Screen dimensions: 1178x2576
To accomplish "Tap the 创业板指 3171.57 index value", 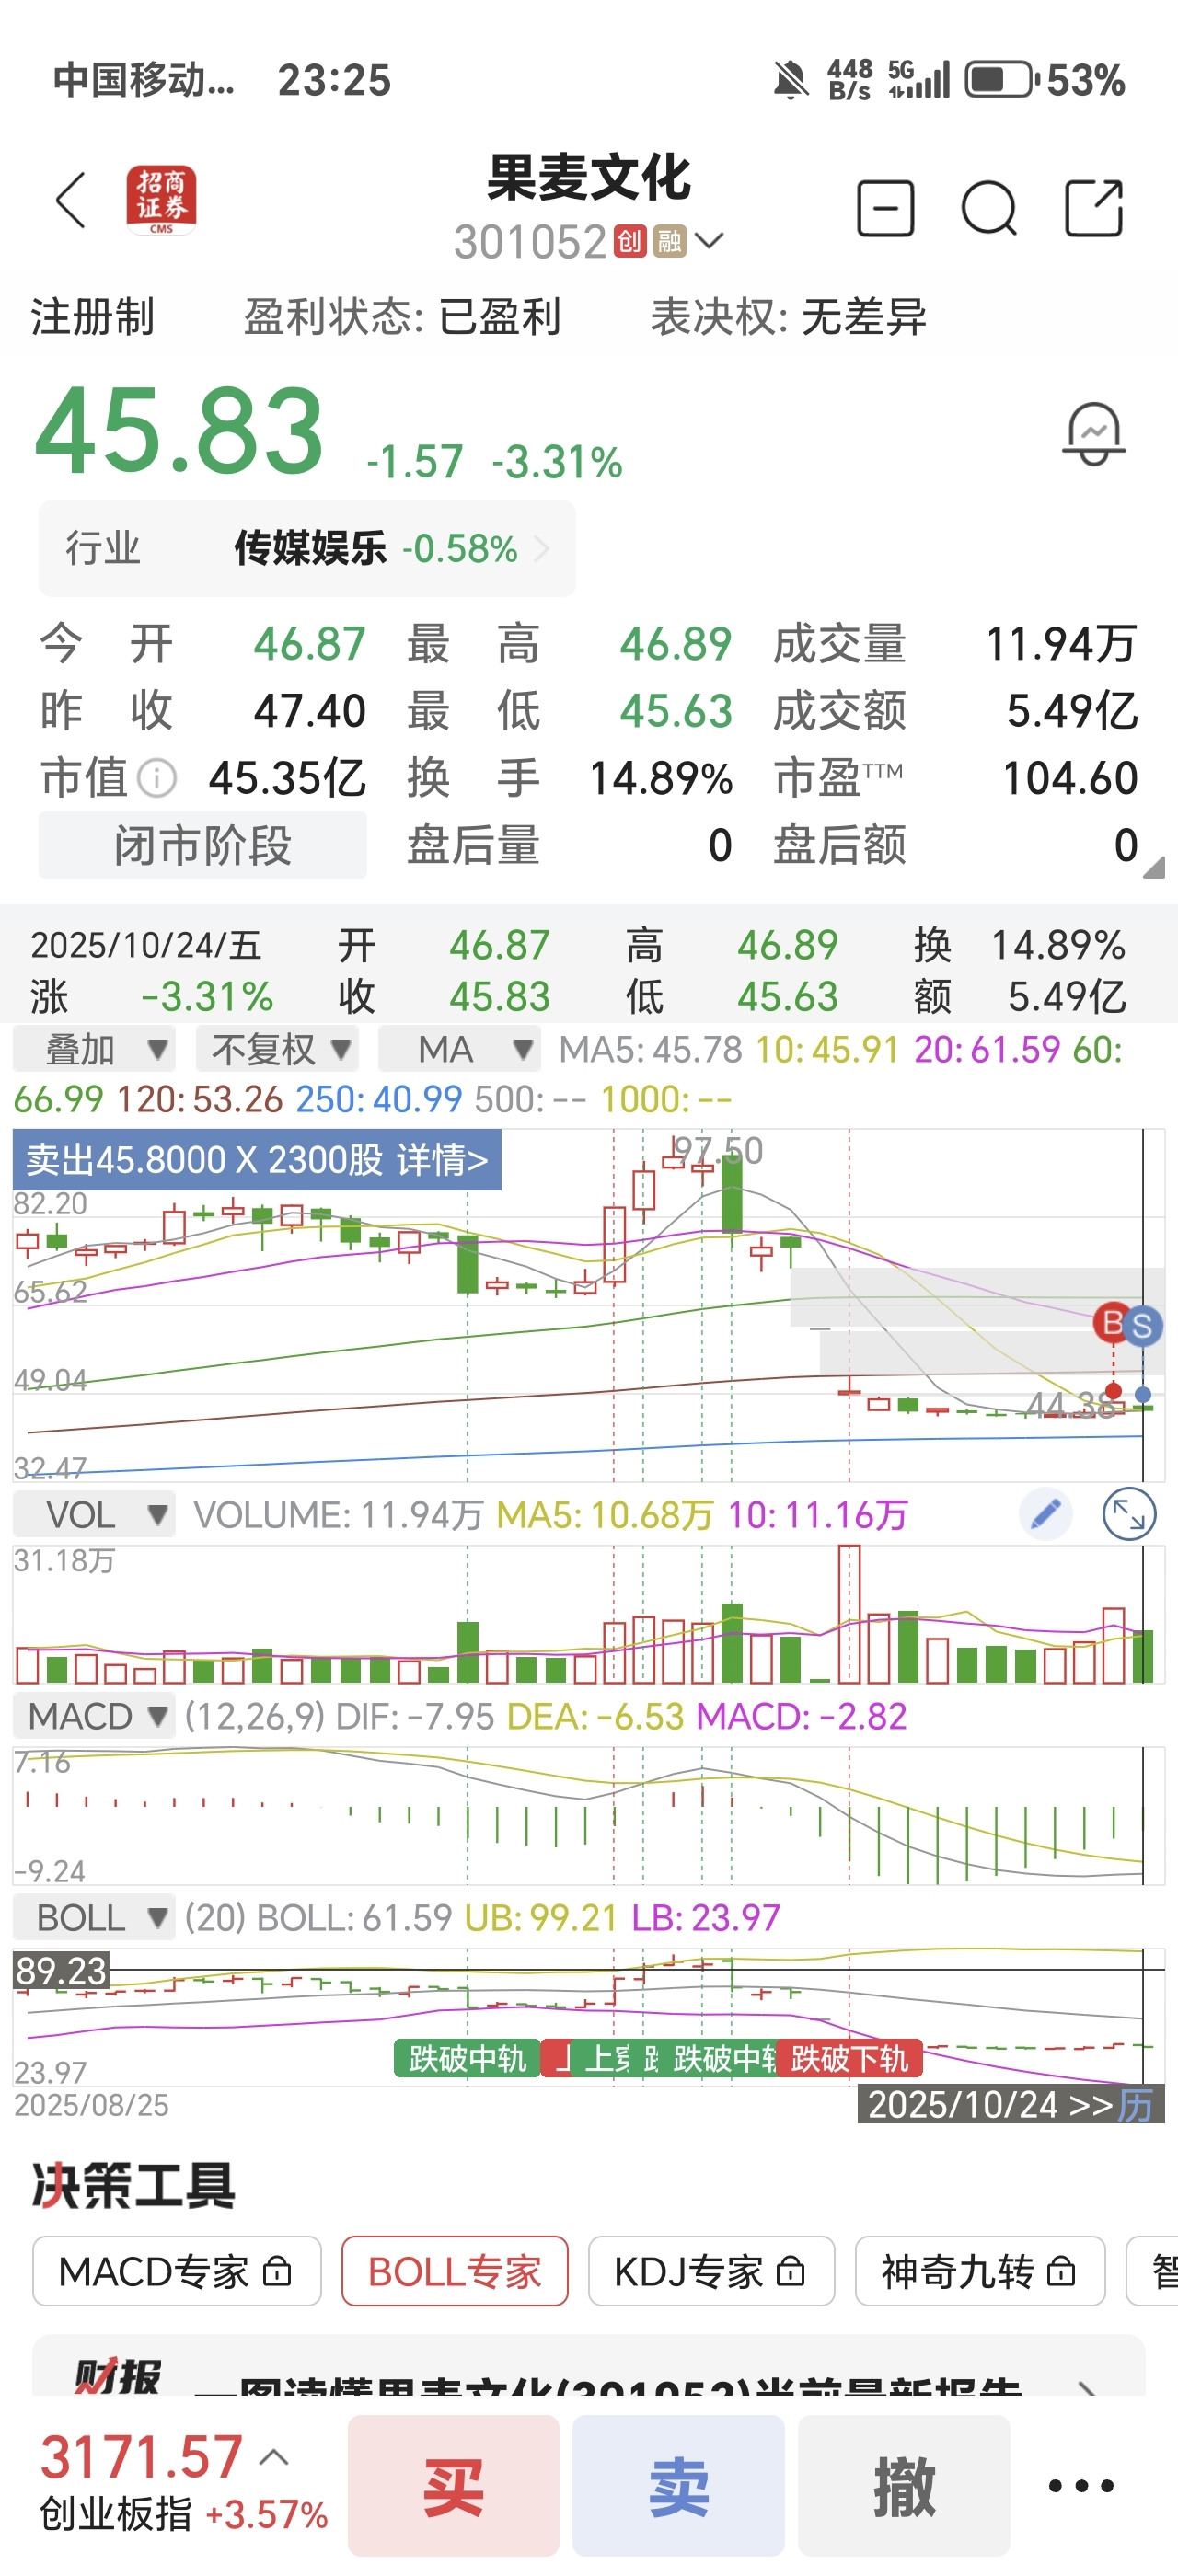I will pyautogui.click(x=141, y=2457).
